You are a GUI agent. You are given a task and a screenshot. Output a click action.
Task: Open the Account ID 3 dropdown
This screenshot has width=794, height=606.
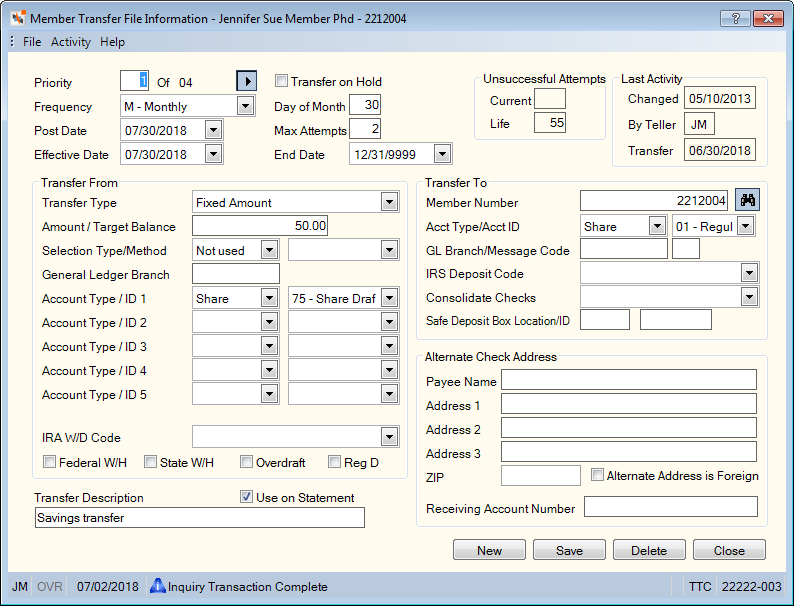click(x=389, y=346)
